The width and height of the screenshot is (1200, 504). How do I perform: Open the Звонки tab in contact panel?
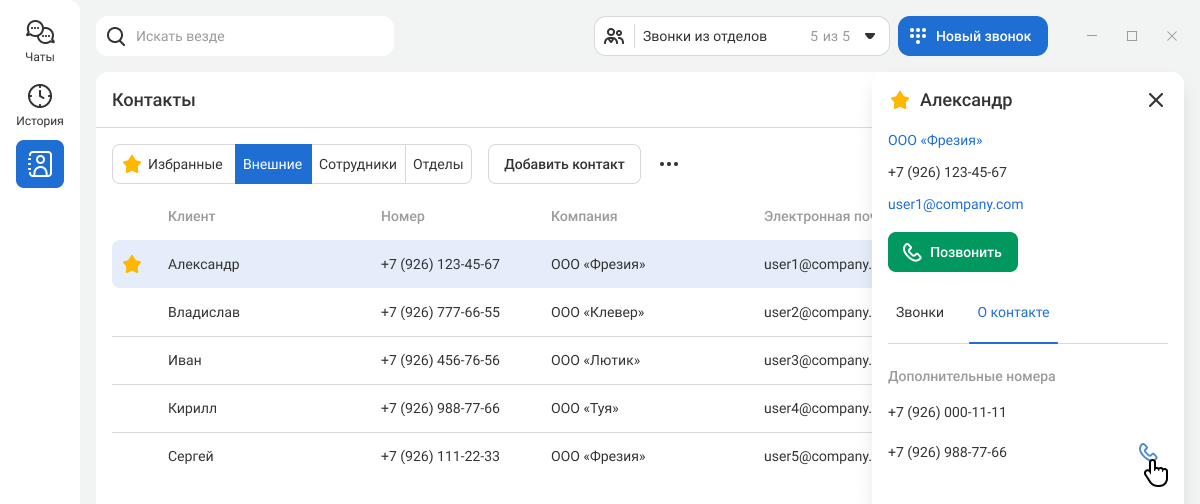pyautogui.click(x=919, y=312)
